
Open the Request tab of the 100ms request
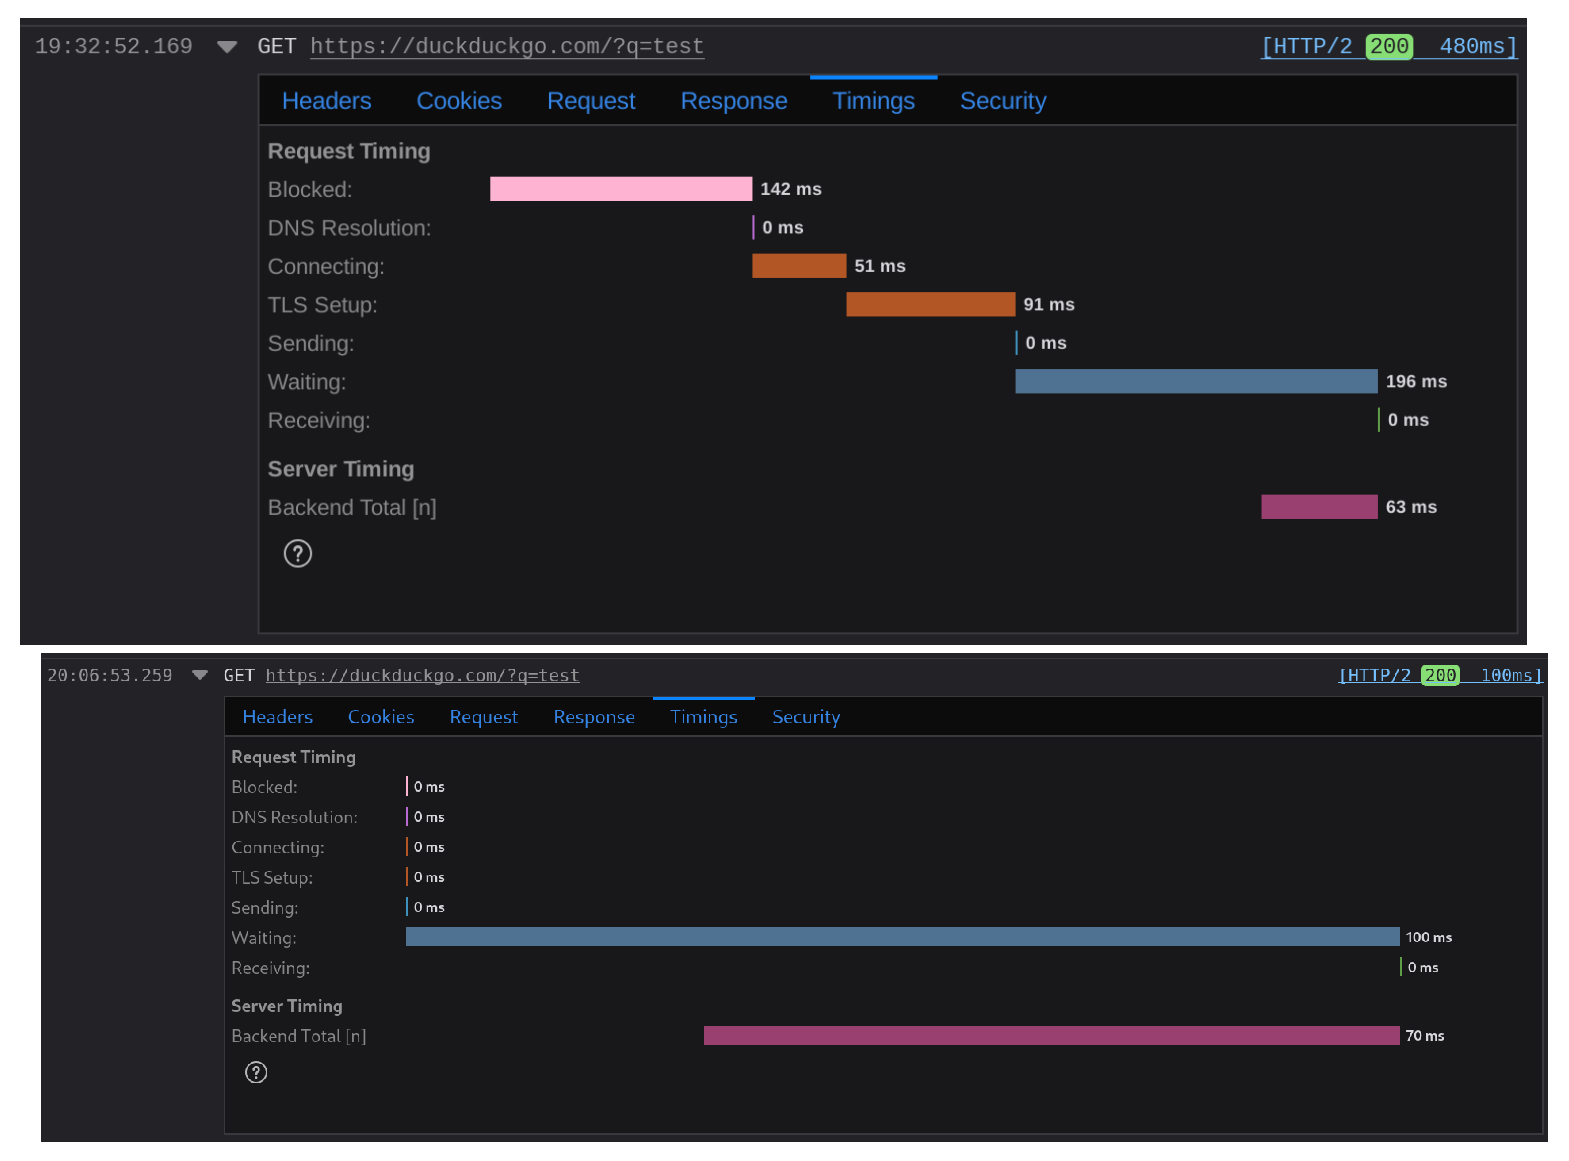[483, 717]
